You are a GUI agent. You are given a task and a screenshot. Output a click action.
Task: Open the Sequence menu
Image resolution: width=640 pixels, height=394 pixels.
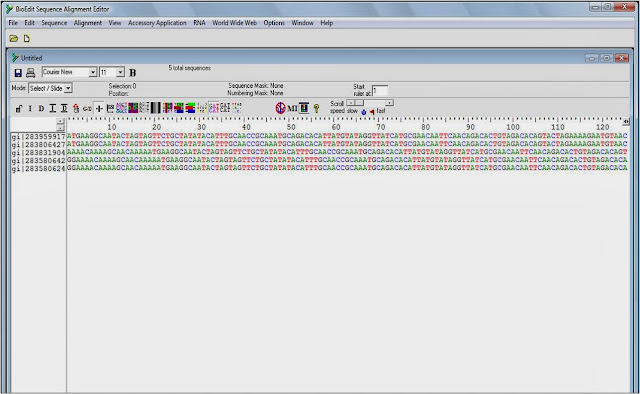[x=54, y=23]
